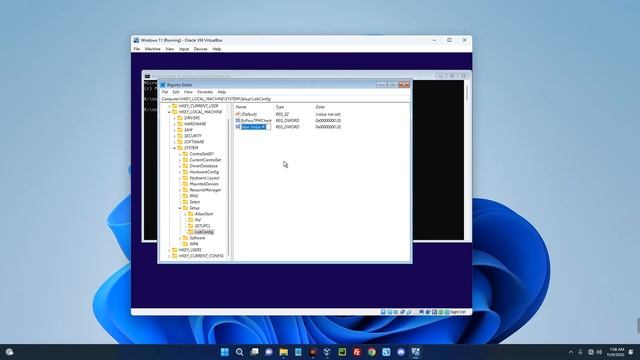Click the microphone tray icon
The height and width of the screenshot is (360, 640).
580,352
